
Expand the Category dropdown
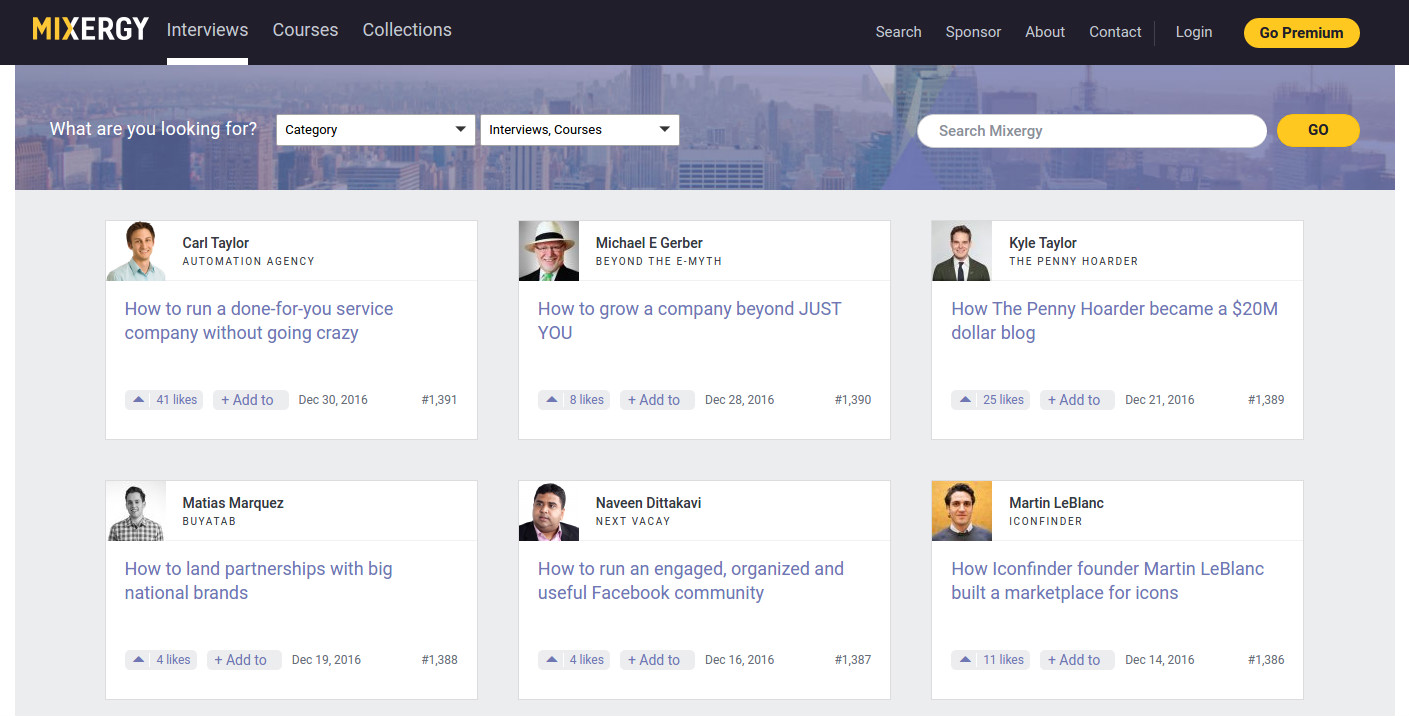click(x=375, y=130)
